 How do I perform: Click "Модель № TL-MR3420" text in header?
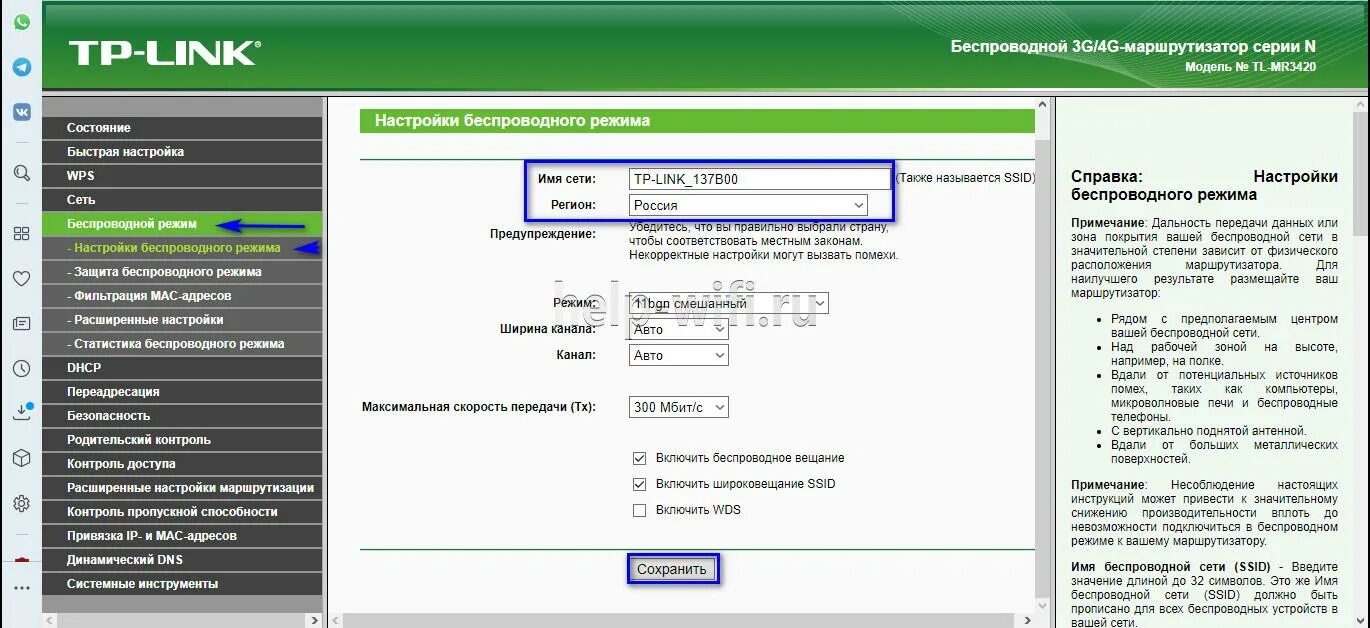pyautogui.click(x=1250, y=67)
